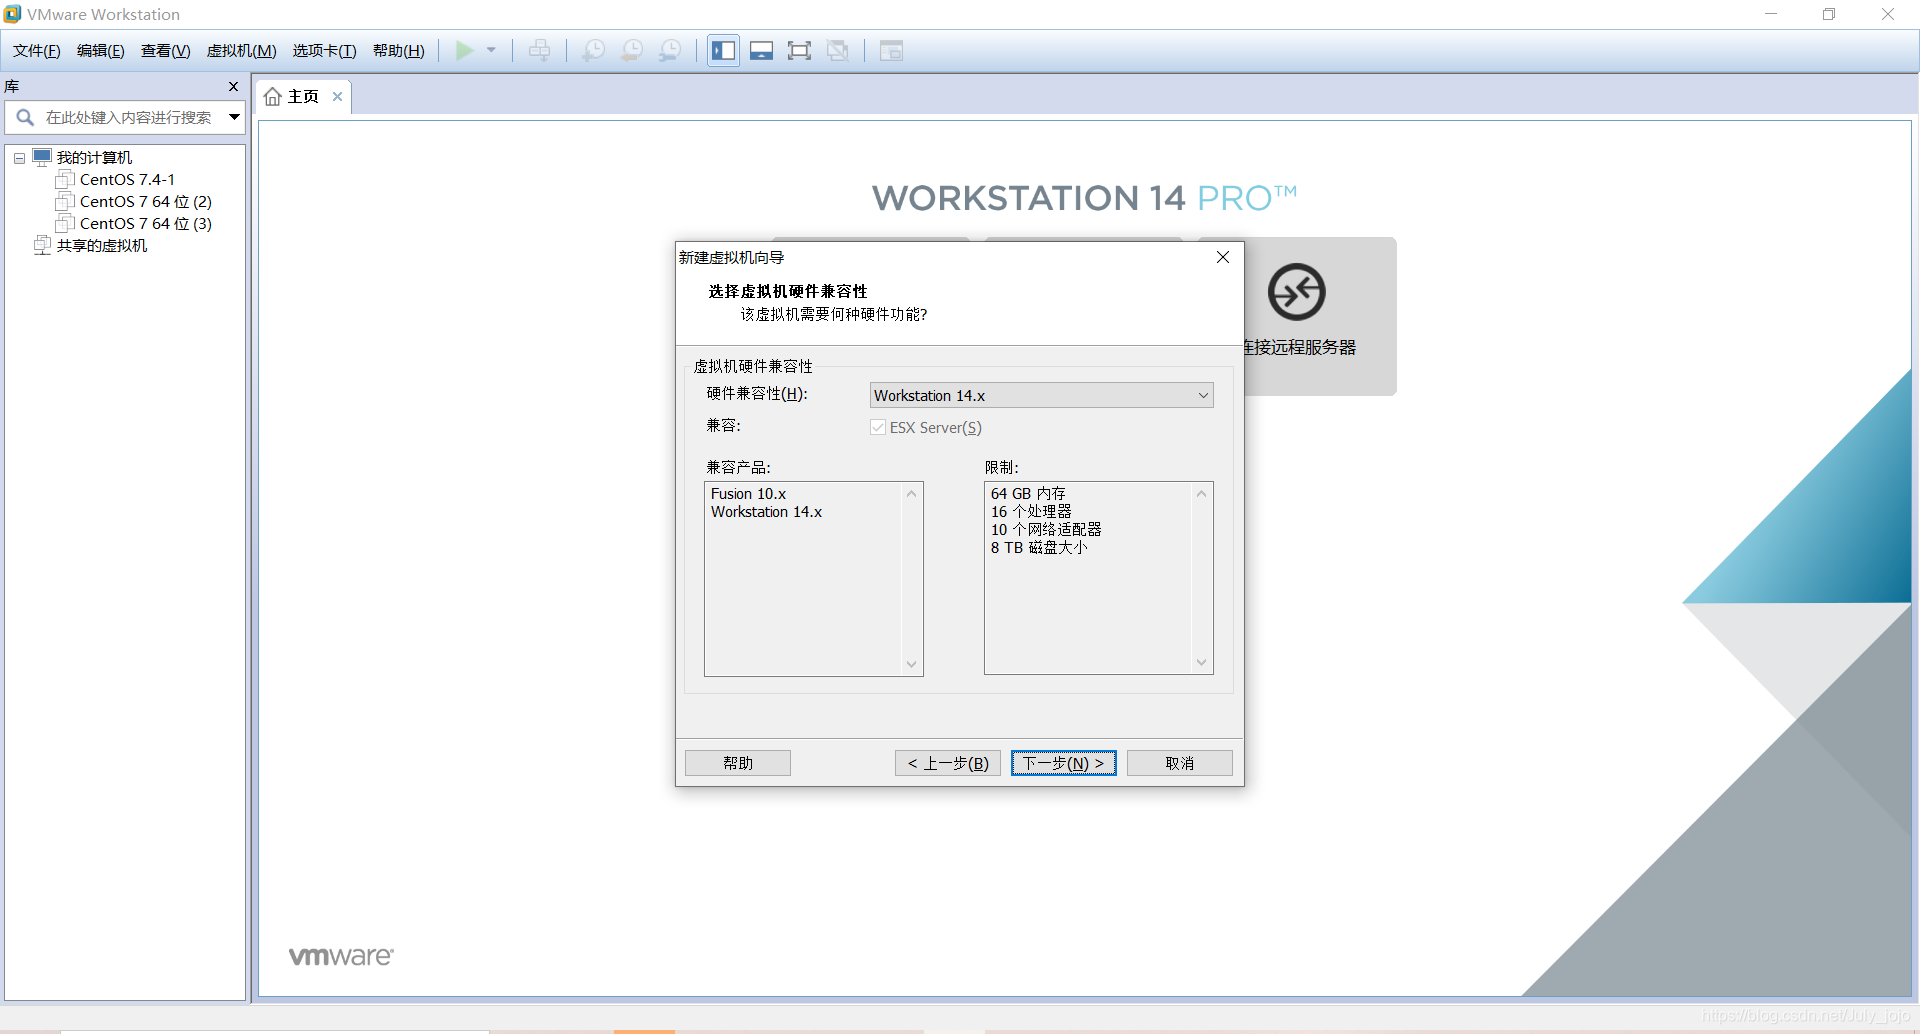The image size is (1920, 1034).
Task: Click 8 TB 磁盘大小 limitation entry
Action: (x=1039, y=548)
